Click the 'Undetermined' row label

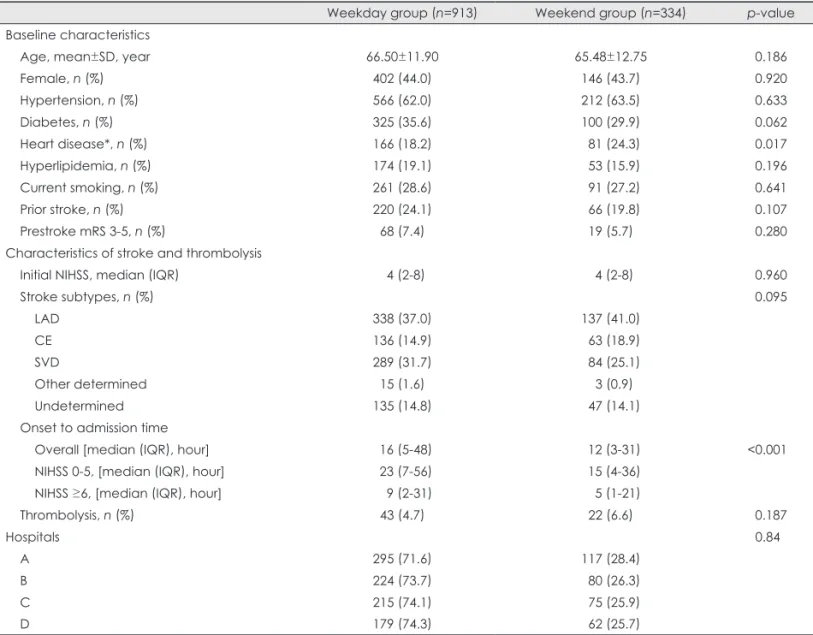[79, 406]
